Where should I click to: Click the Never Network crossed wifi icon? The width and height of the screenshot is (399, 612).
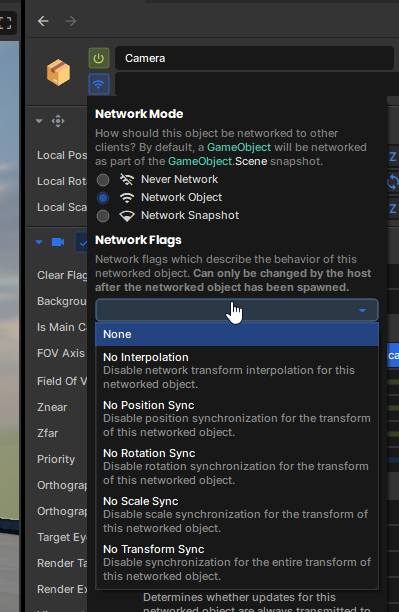(x=127, y=180)
